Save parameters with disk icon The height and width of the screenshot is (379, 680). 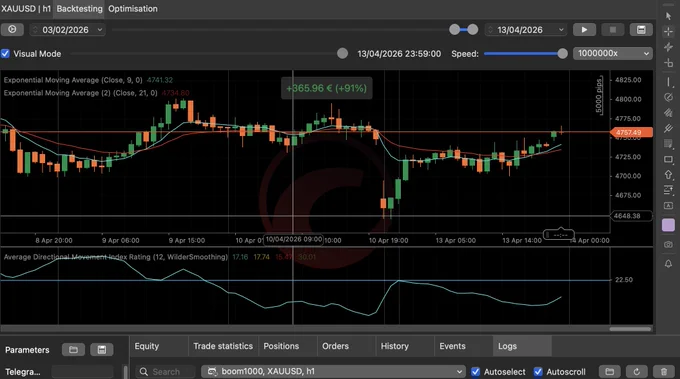click(101, 350)
